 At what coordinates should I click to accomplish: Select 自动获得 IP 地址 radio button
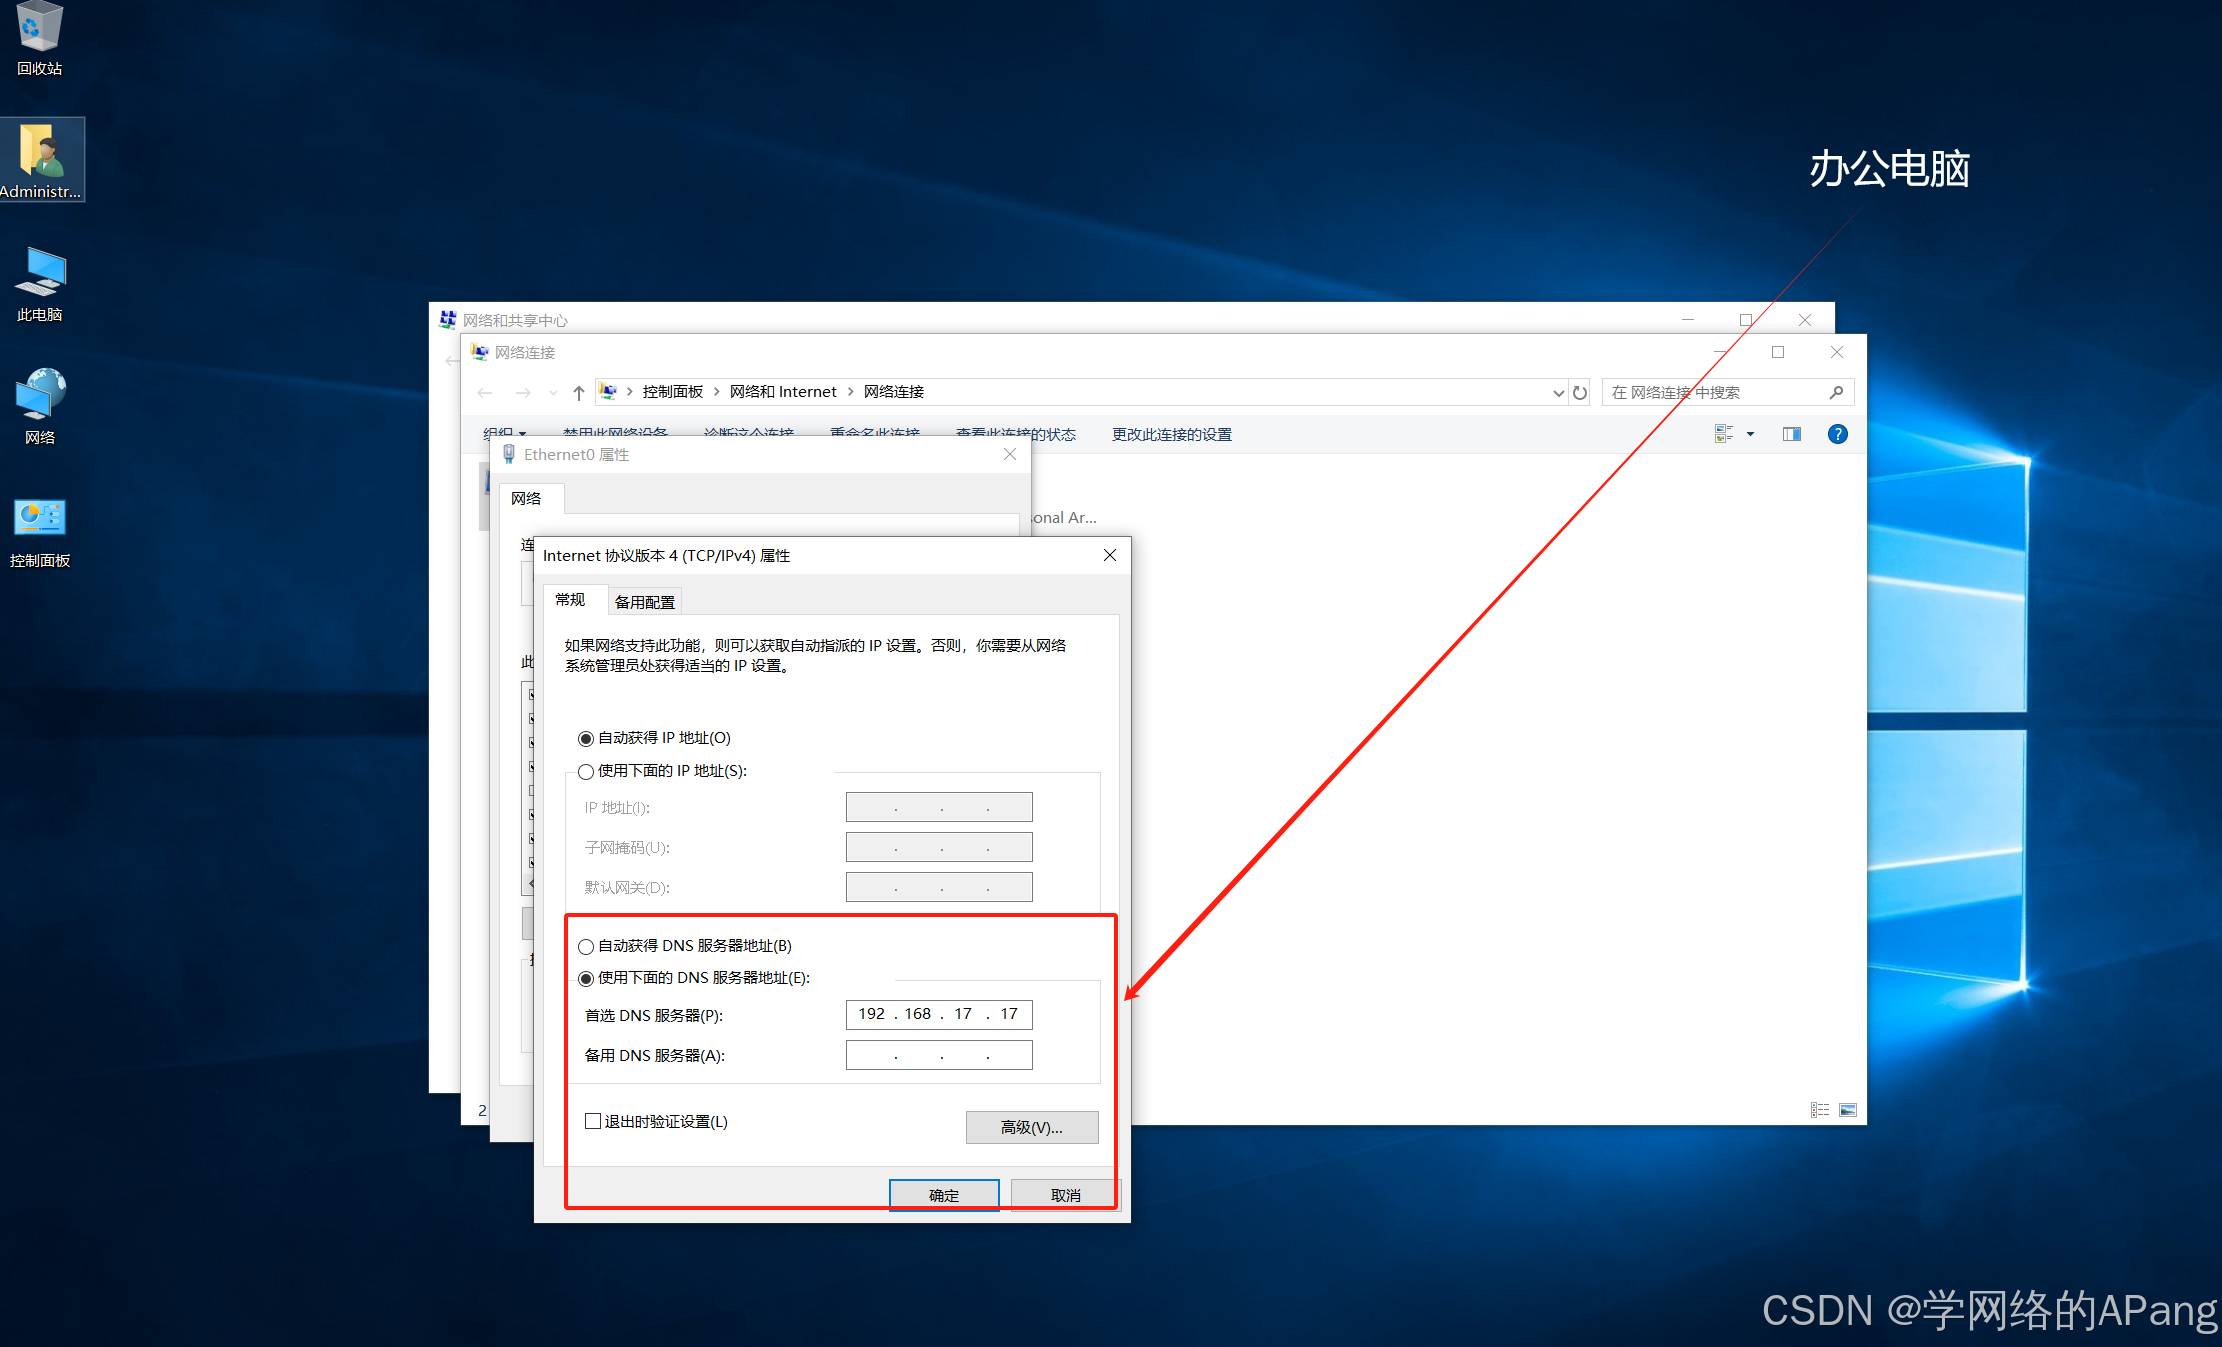586,739
